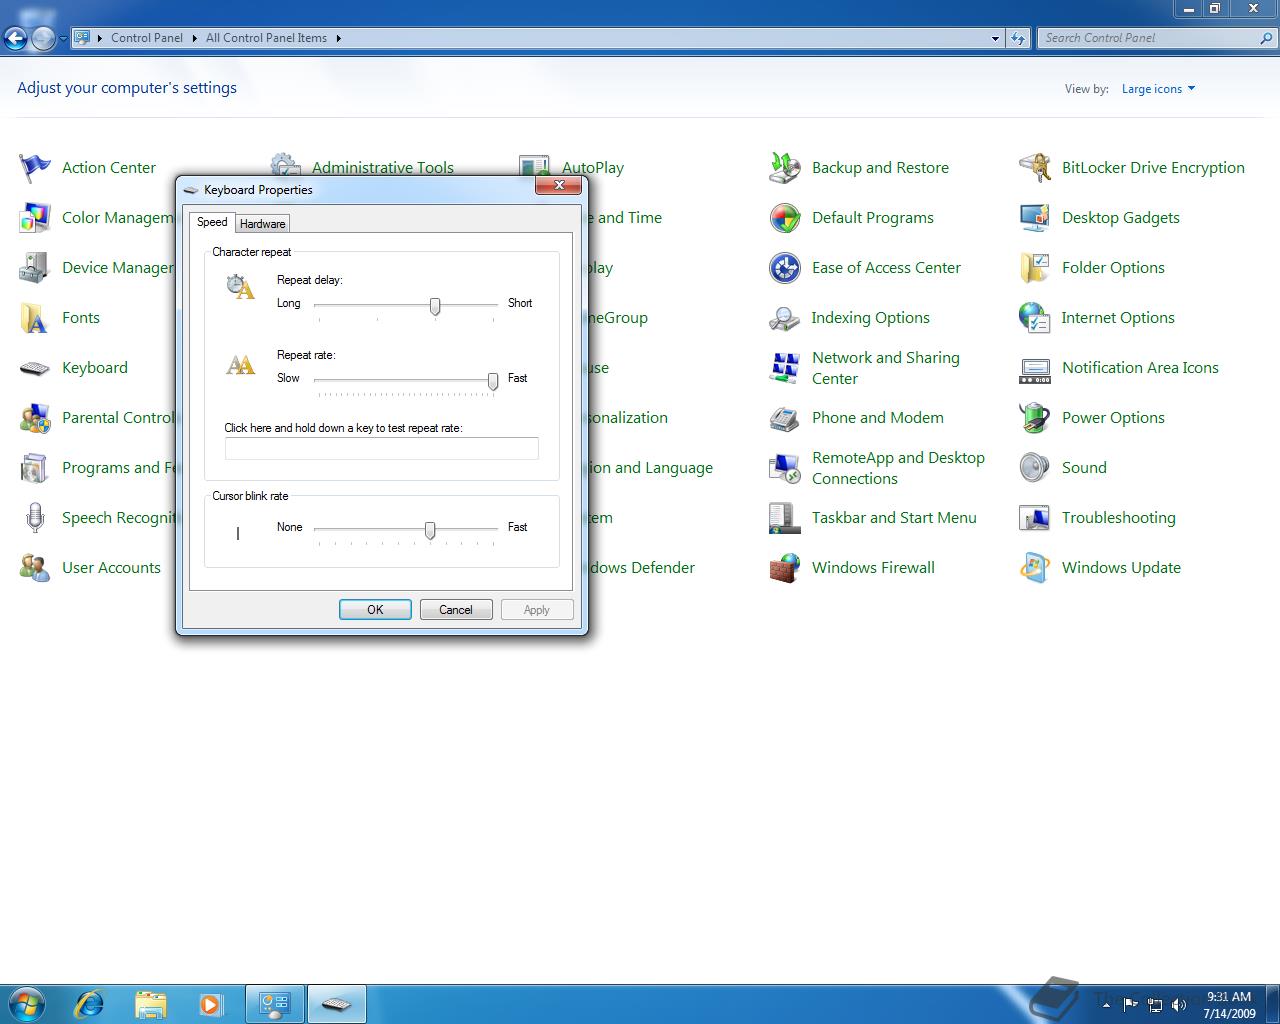Click All Control Panel Items breadcrumb

coord(266,38)
